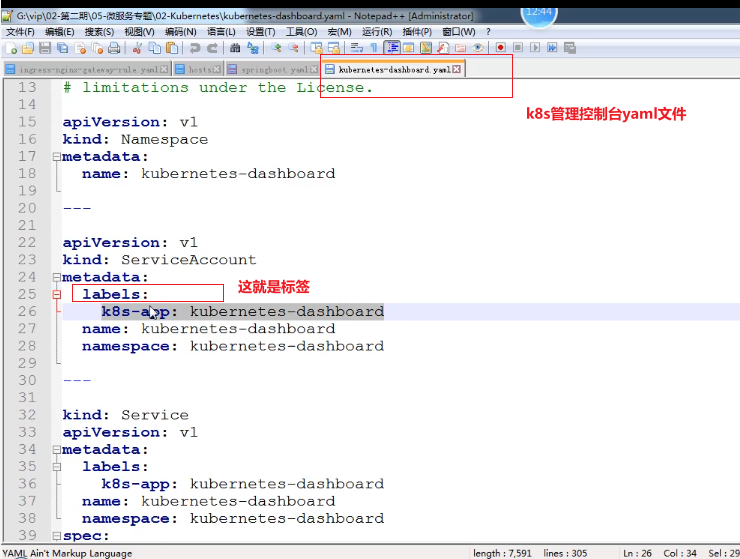The image size is (740, 559).
Task: Open the 窗口(W) menu
Action: coord(459,32)
